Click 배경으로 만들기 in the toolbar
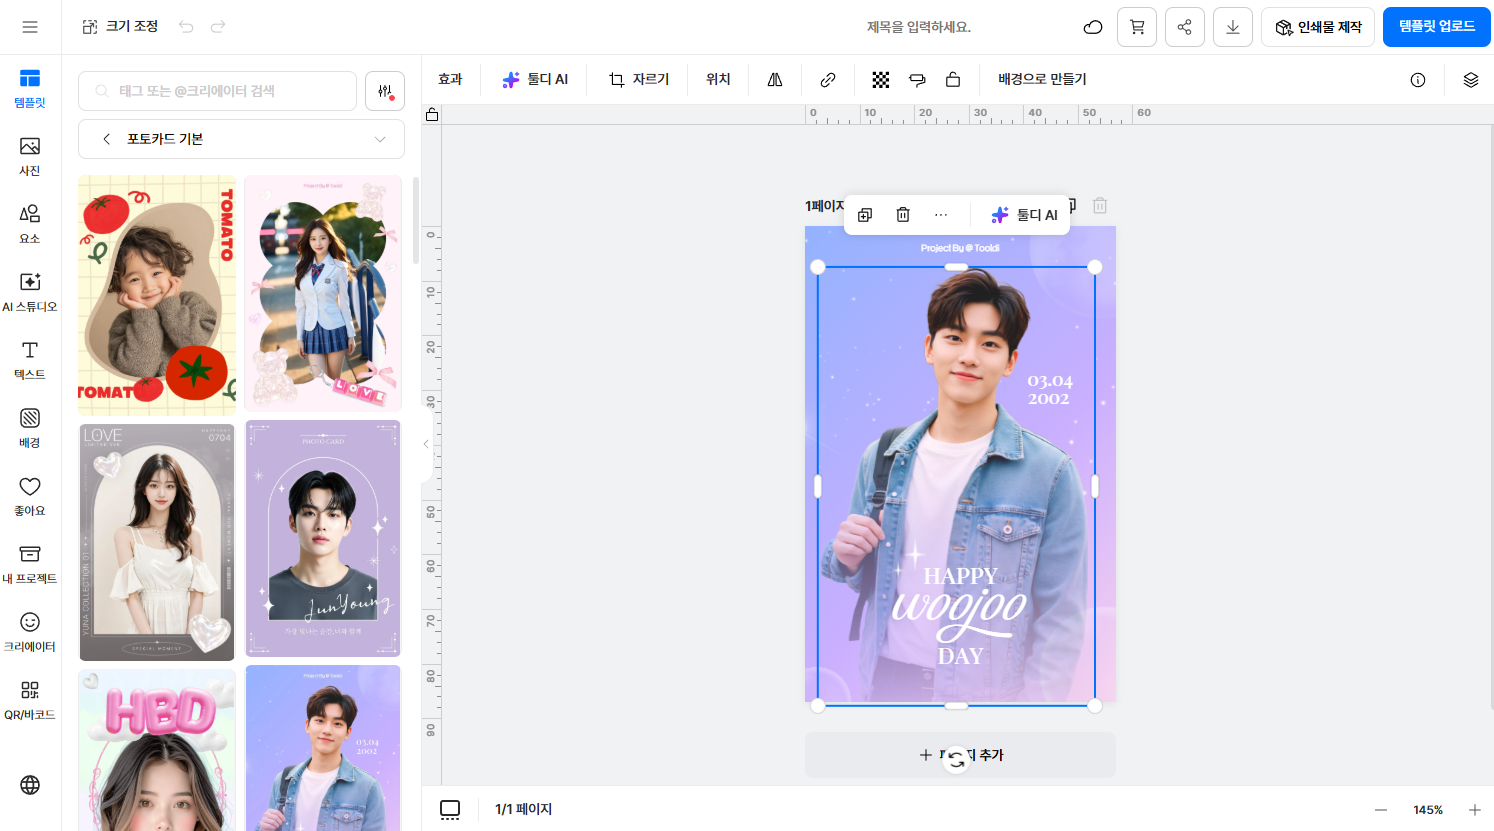 pos(1042,80)
